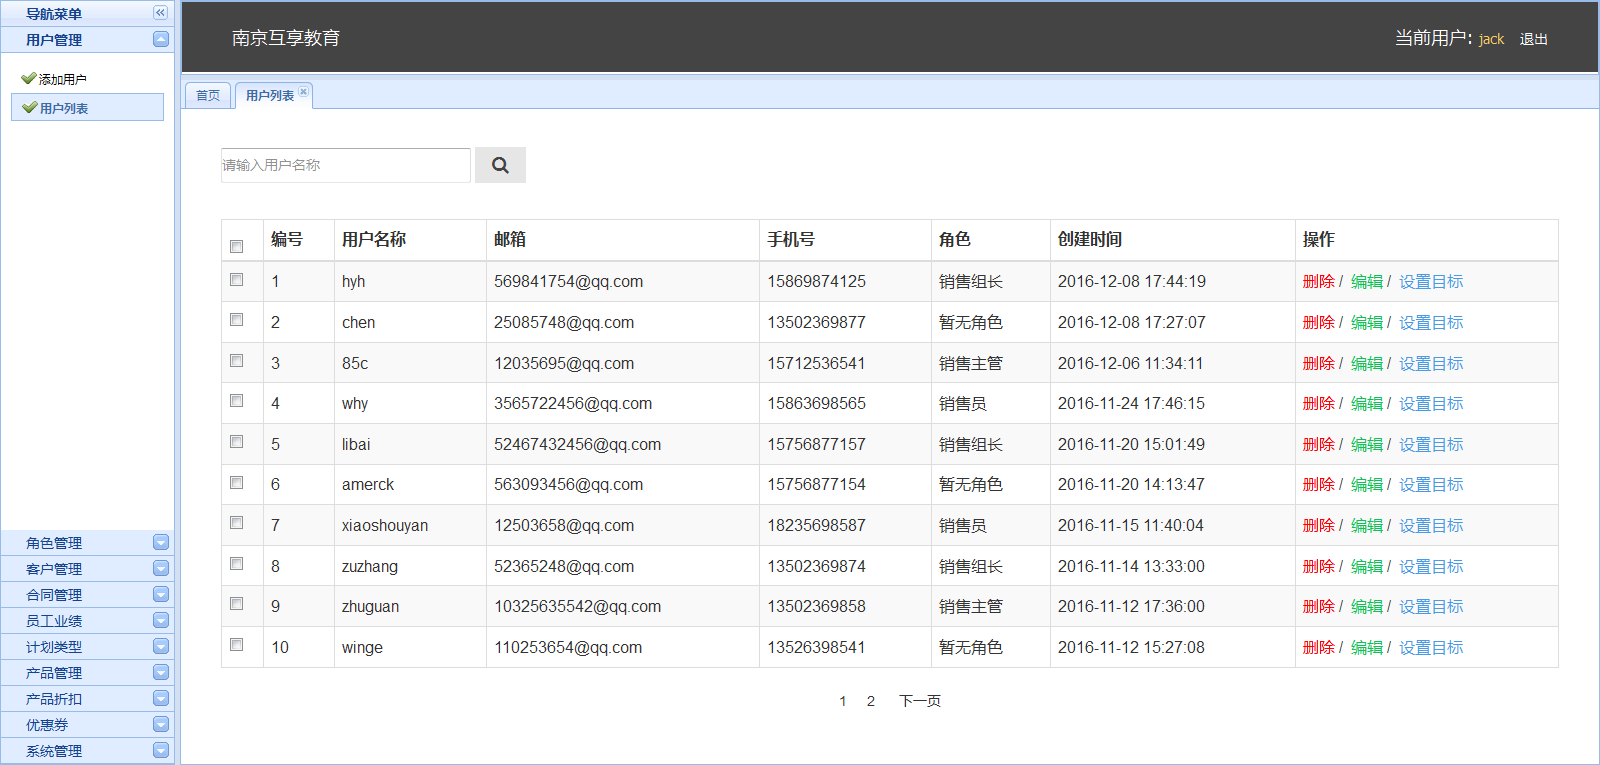This screenshot has width=1600, height=765.
Task: Close the 用户列表 tab with its x icon
Action: (304, 92)
